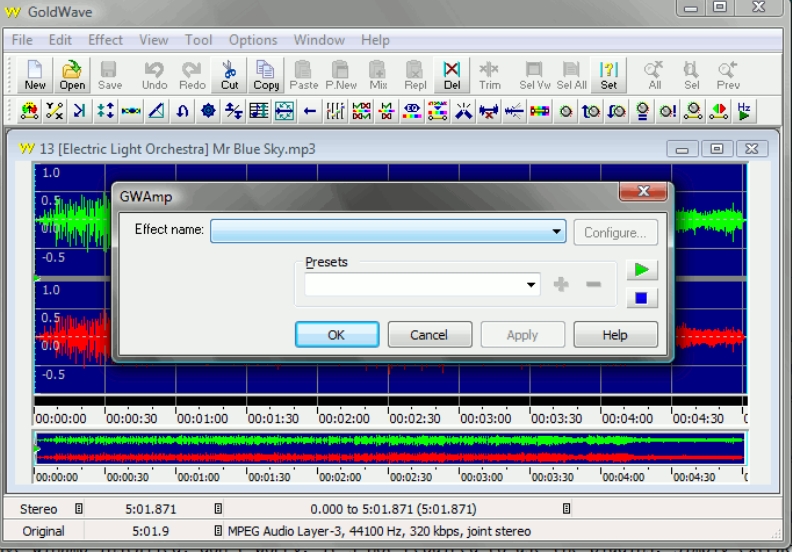Click the Undo toolbar button
This screenshot has width=792, height=553.
(x=154, y=75)
